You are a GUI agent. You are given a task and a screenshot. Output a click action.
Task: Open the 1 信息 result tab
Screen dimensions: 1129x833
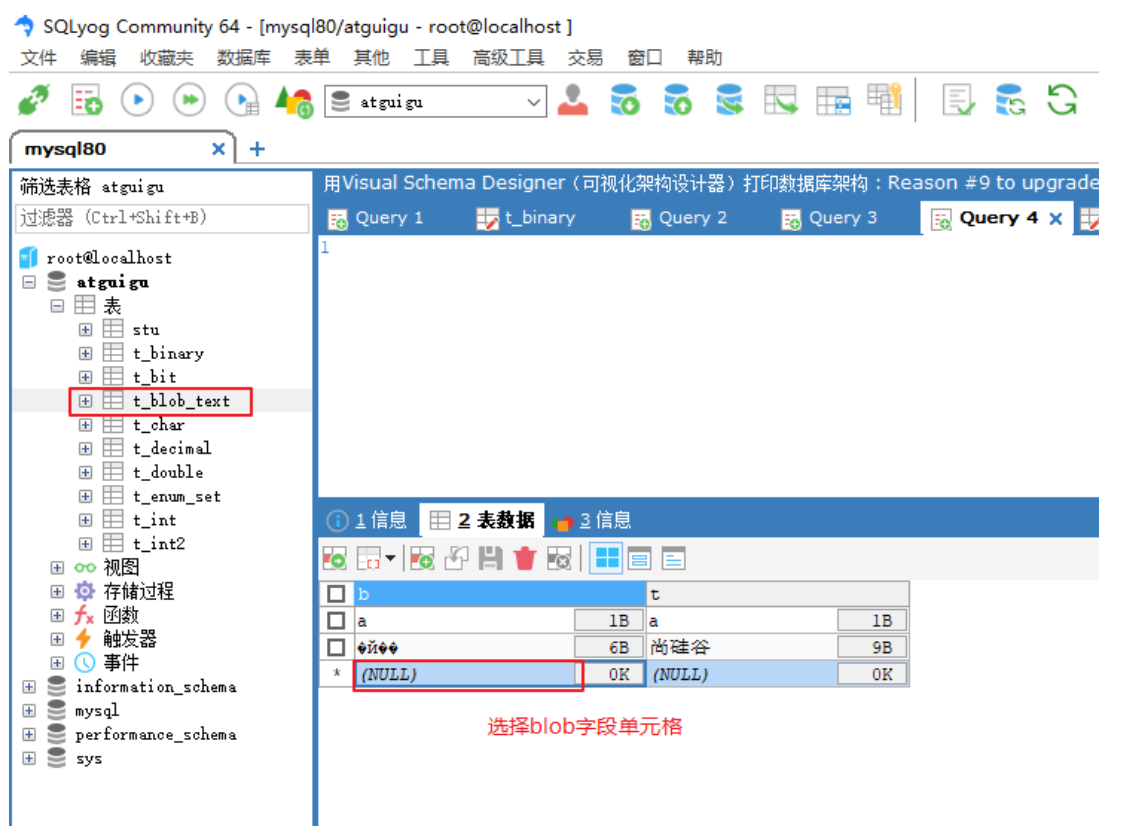pyautogui.click(x=367, y=520)
